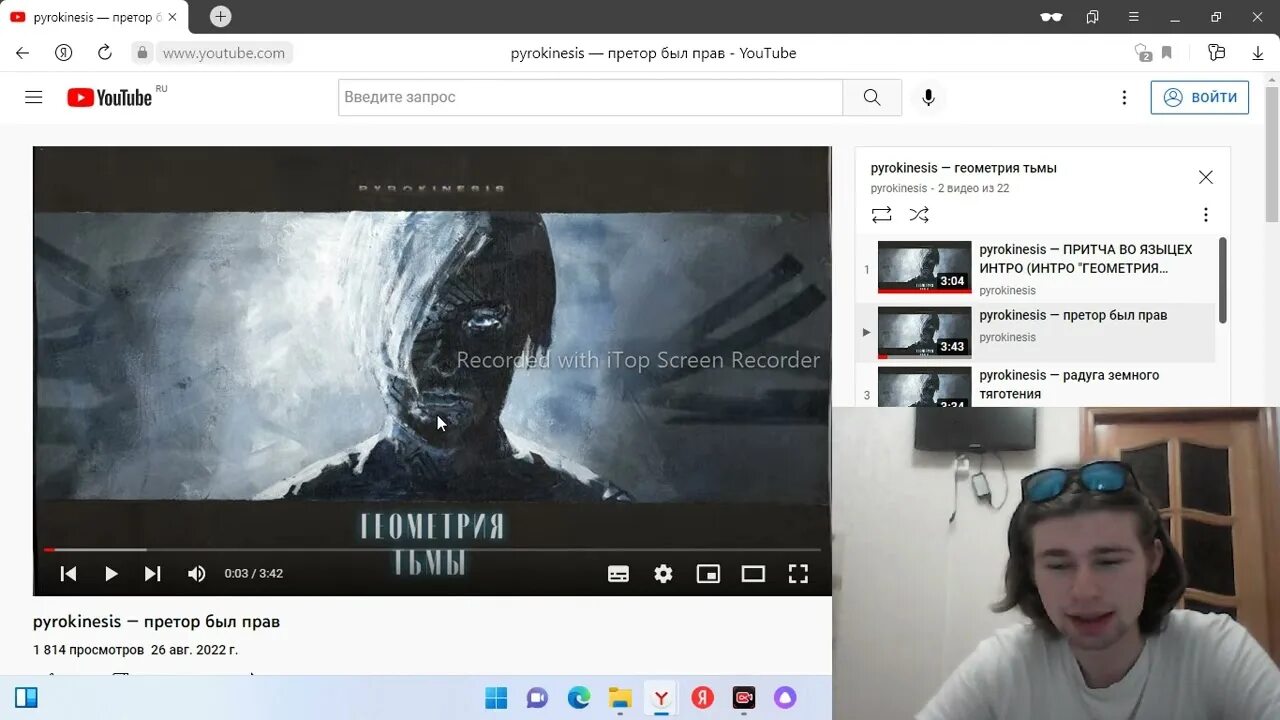This screenshot has height=720, width=1280.
Task: Click the 1 814 просмотров view count
Action: (x=88, y=650)
